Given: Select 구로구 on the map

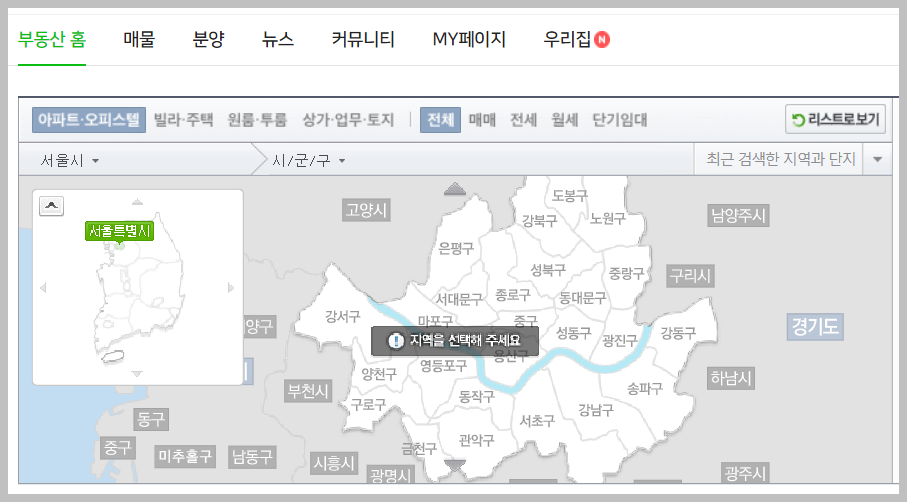Looking at the screenshot, I should point(368,404).
